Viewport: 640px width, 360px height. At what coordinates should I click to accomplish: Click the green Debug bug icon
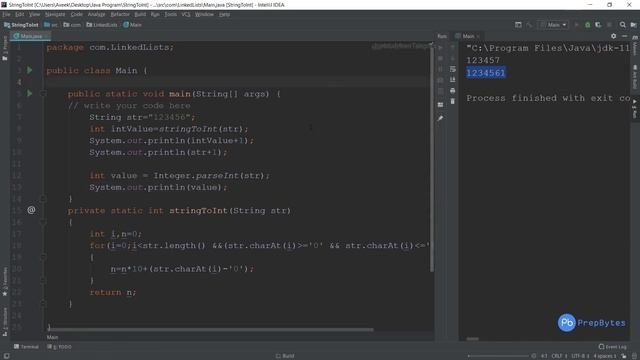[x=587, y=25]
